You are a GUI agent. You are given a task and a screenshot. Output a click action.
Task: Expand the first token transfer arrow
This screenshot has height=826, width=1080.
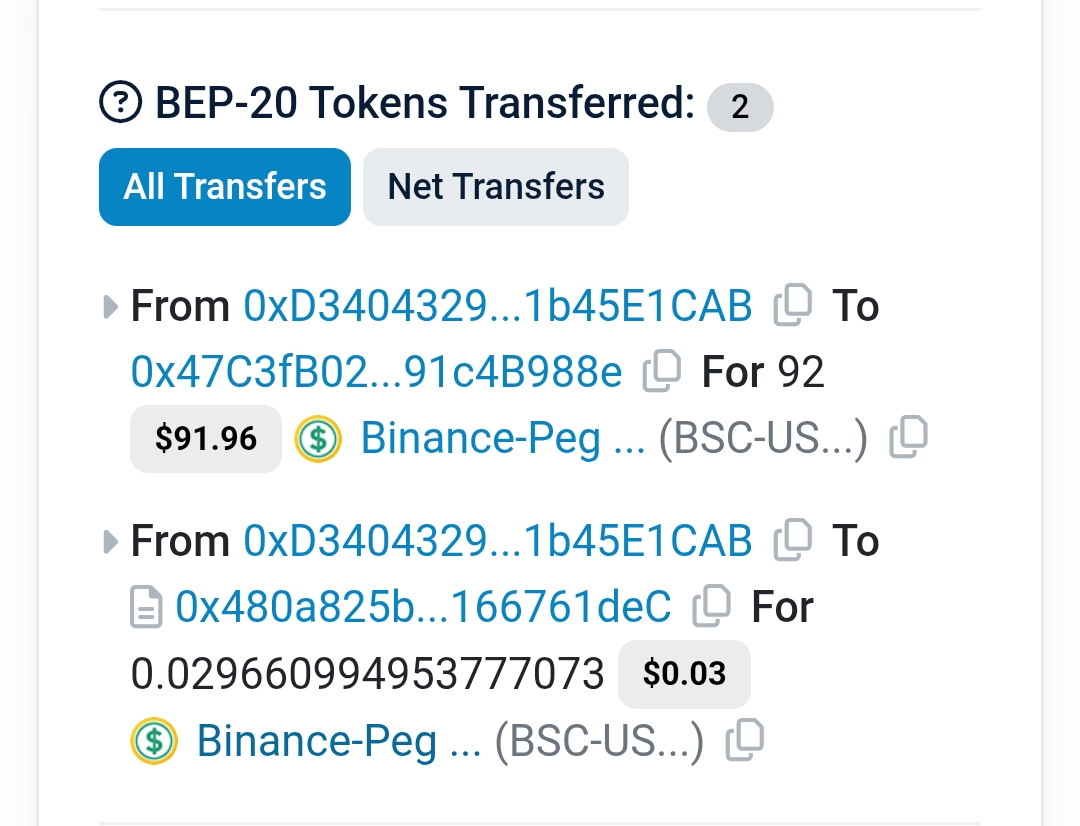[110, 307]
